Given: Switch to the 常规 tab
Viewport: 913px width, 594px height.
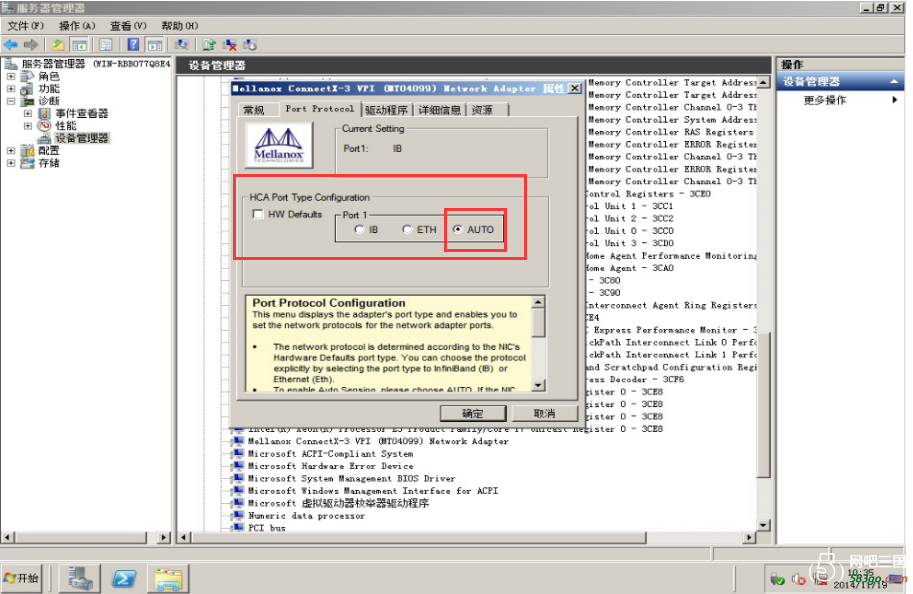Looking at the screenshot, I should tap(254, 110).
